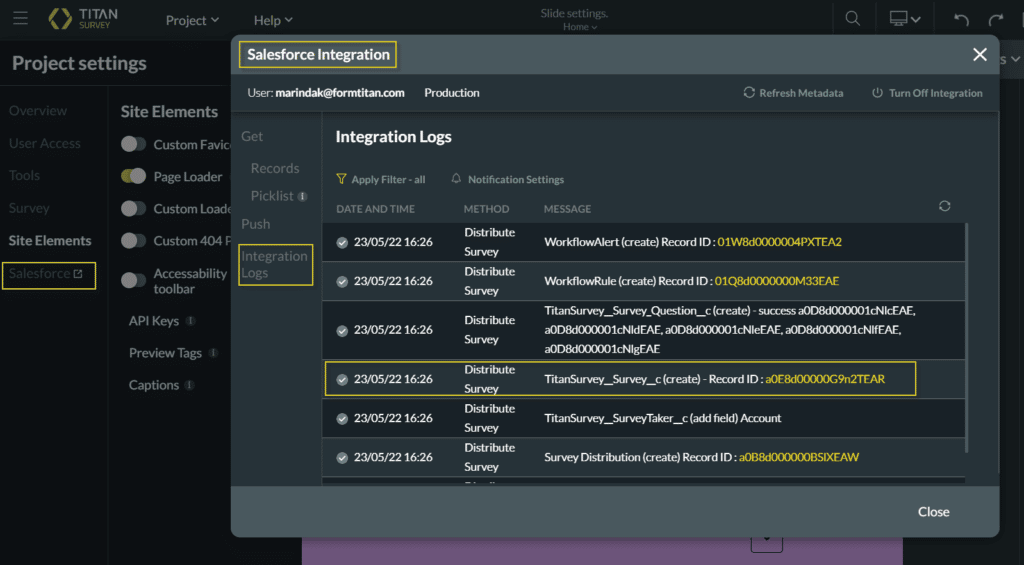The width and height of the screenshot is (1024, 565).
Task: Close the Salesforce Integration dialog
Action: [979, 55]
